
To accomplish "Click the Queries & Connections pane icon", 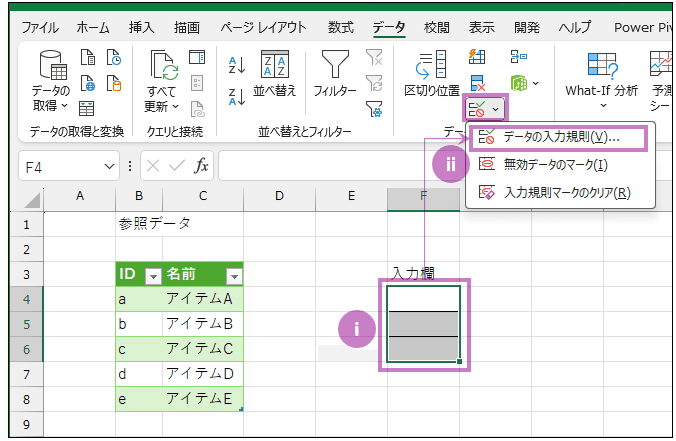I will [197, 57].
